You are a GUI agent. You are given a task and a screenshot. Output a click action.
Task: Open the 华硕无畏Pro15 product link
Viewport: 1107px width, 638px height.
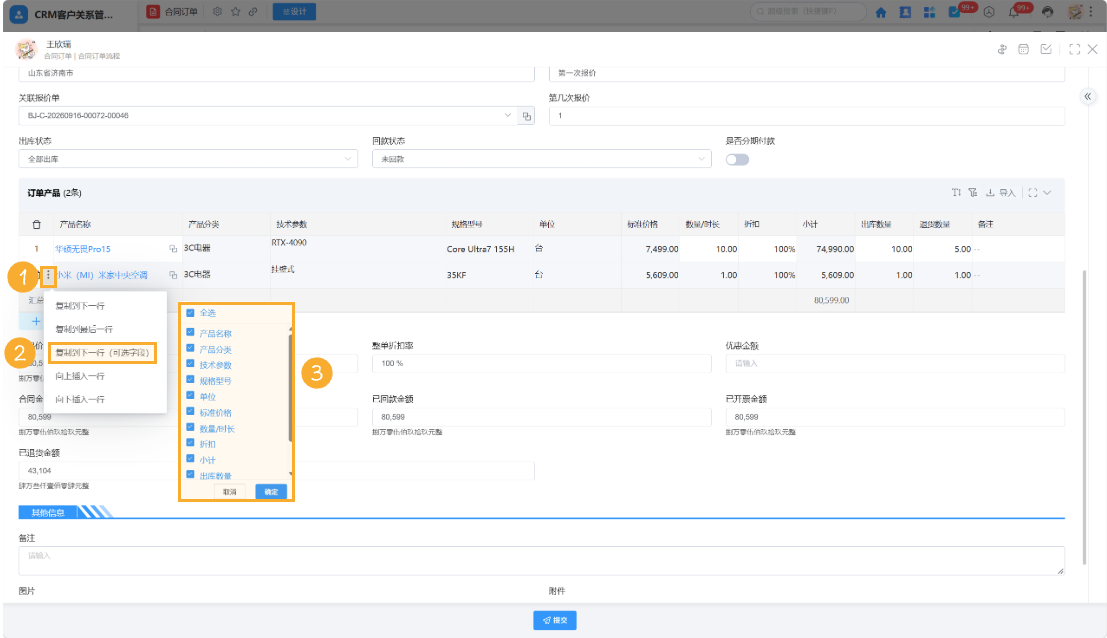click(x=83, y=249)
